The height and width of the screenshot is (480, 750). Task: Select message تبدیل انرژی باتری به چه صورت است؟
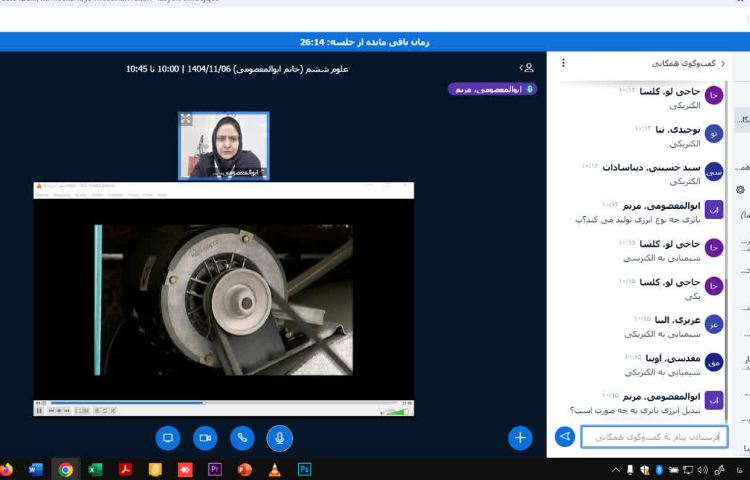coord(635,411)
